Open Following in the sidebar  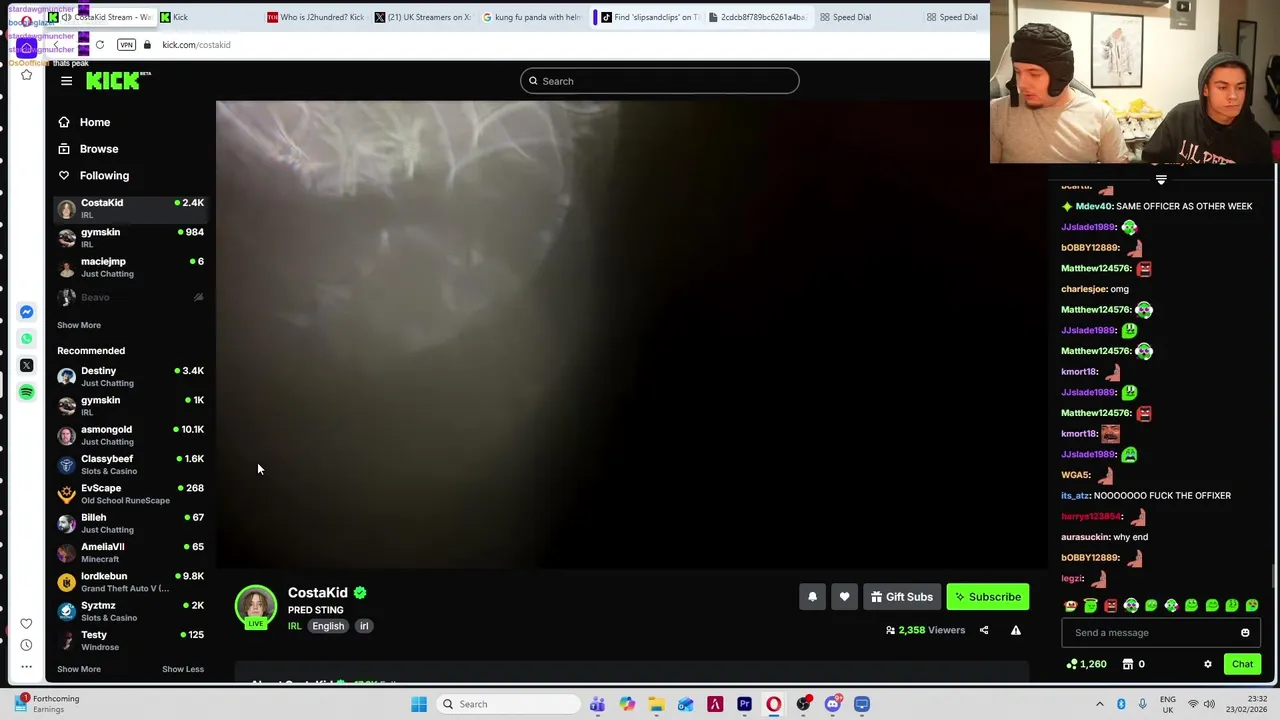click(x=104, y=175)
